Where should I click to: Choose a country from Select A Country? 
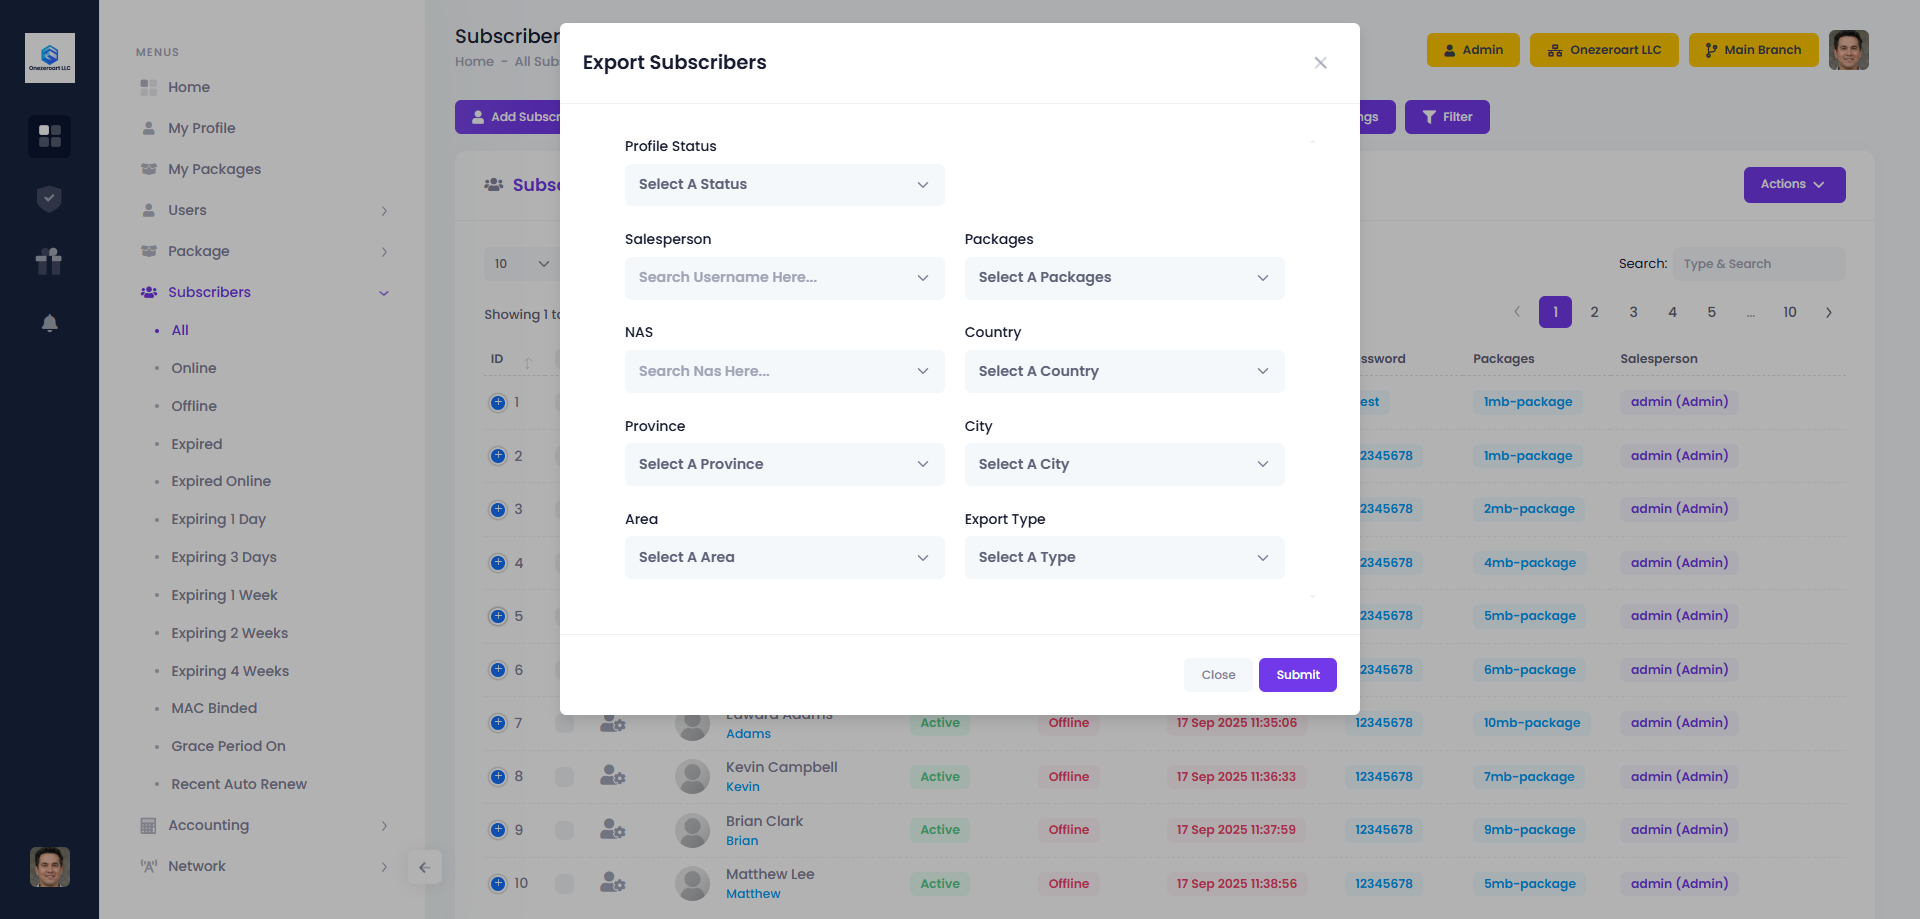(x=1124, y=372)
